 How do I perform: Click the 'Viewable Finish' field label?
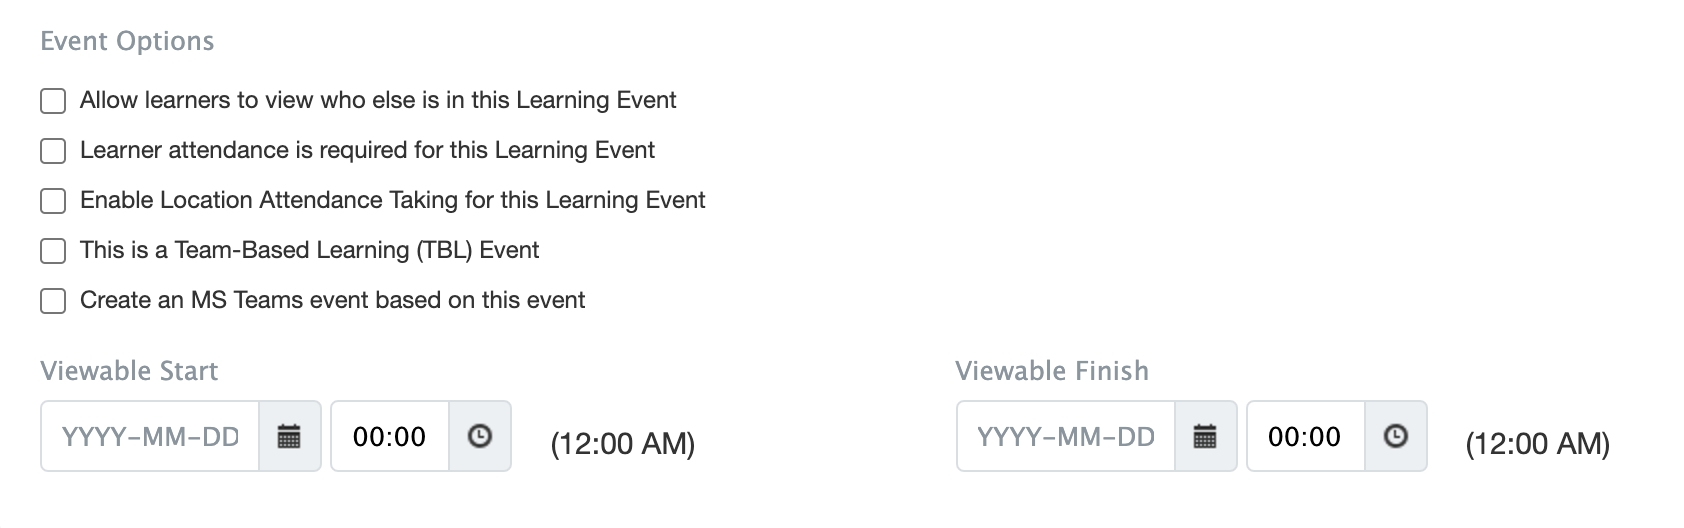pos(1052,371)
